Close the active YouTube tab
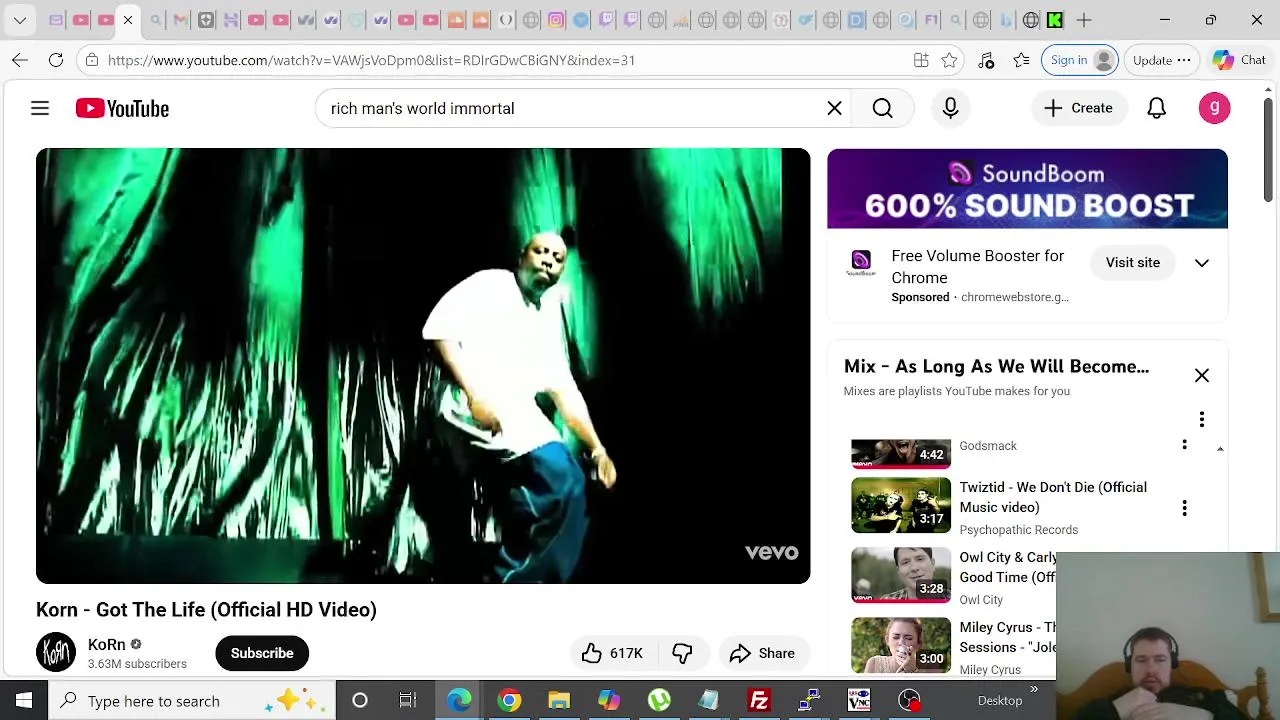Screen dimensions: 1280x720 (x=128, y=20)
